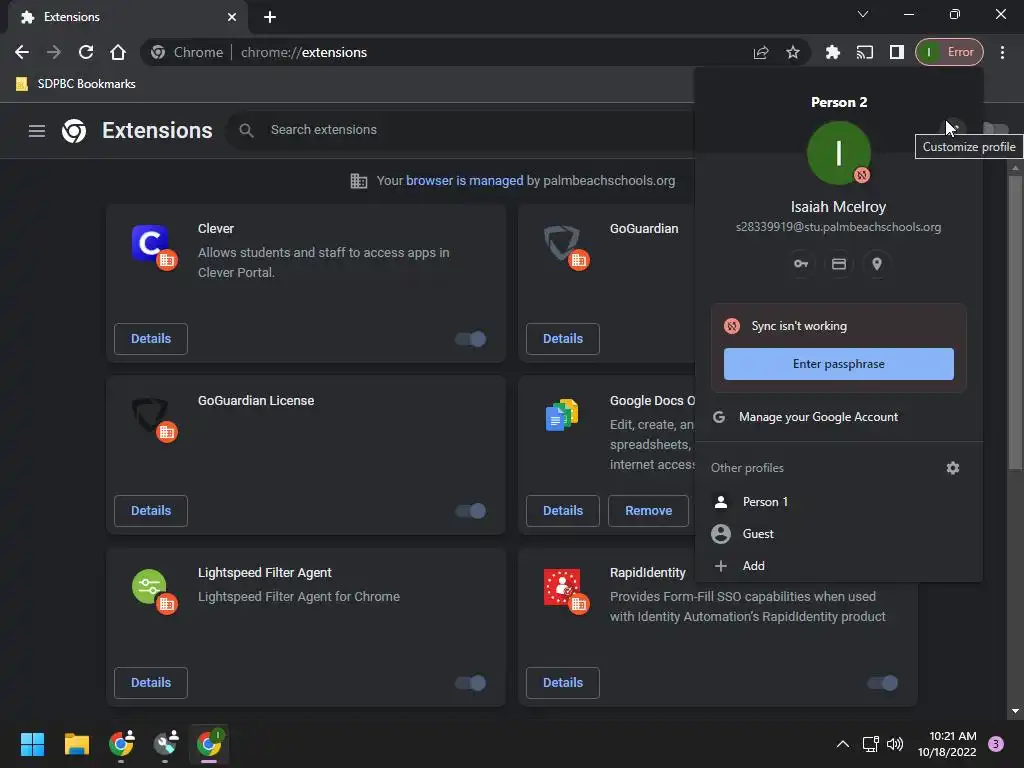Go back with the browser back arrow
The height and width of the screenshot is (768, 1024).
click(22, 52)
